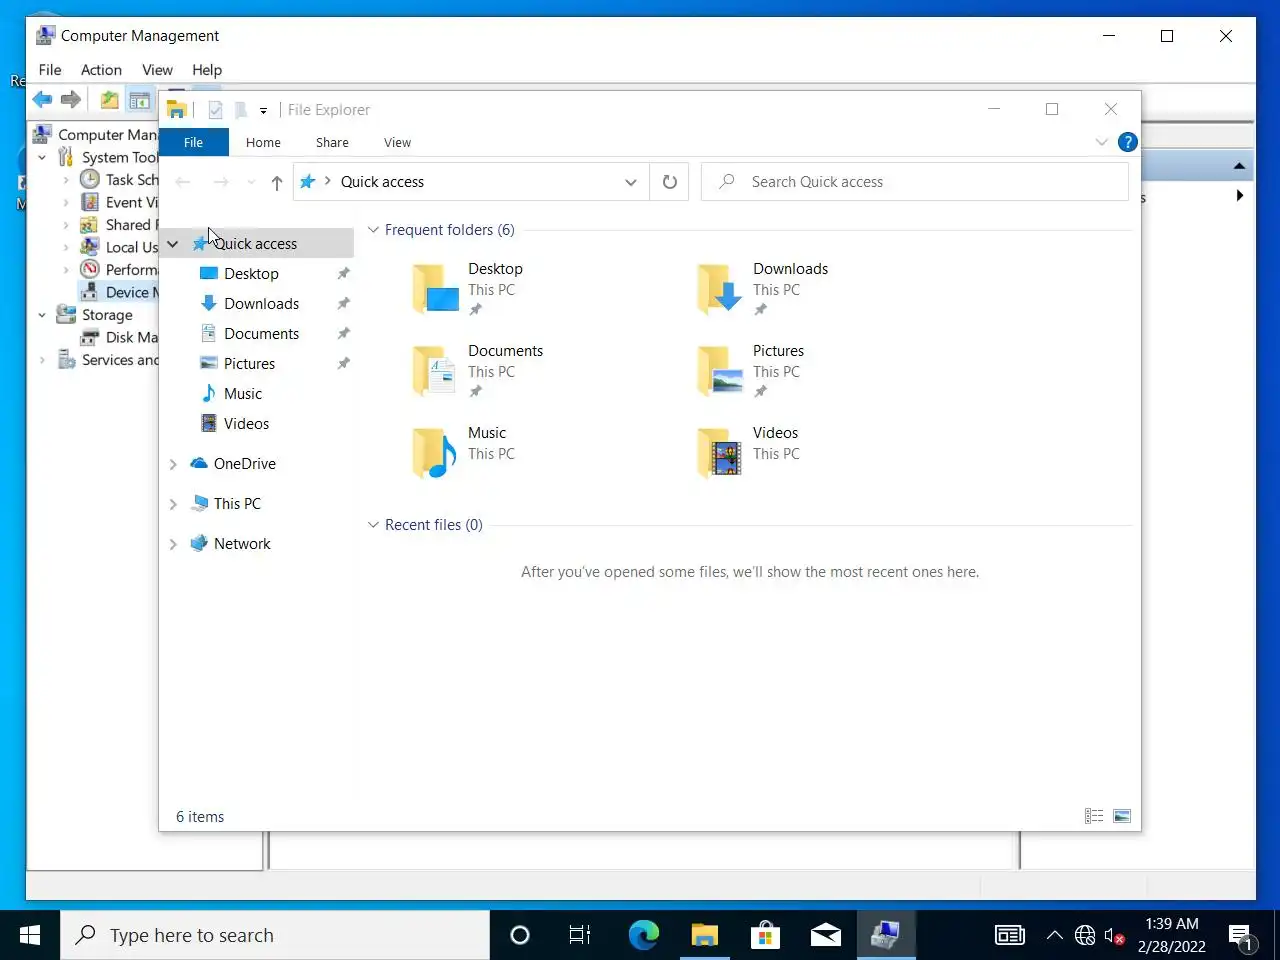This screenshot has height=960, width=1280.
Task: Open the File tab in File Explorer
Action: coord(193,142)
